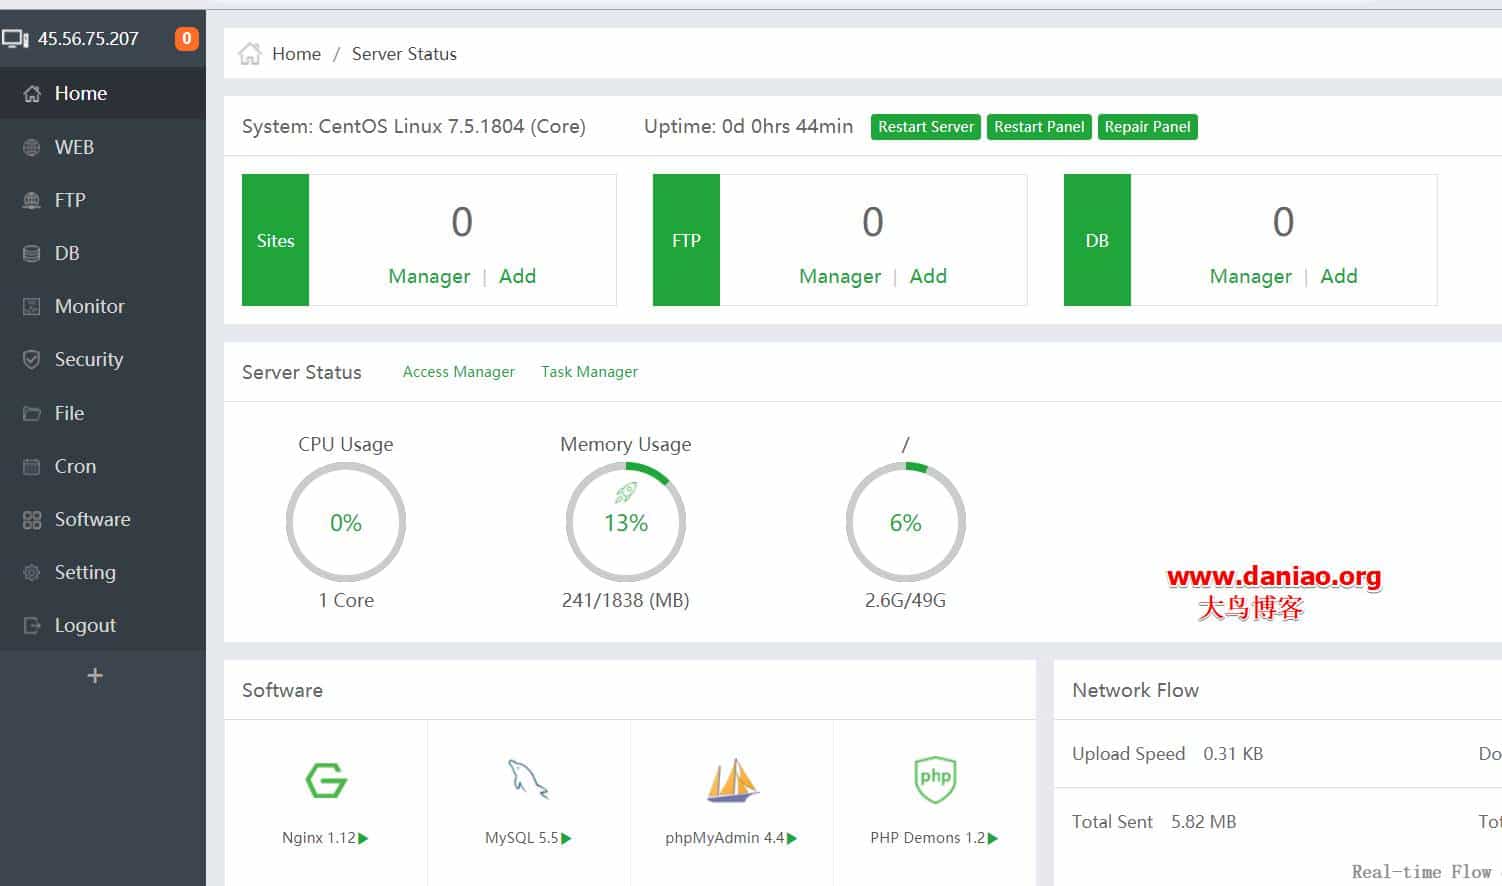
Task: Click the memory release rocket icon
Action: pos(626,492)
